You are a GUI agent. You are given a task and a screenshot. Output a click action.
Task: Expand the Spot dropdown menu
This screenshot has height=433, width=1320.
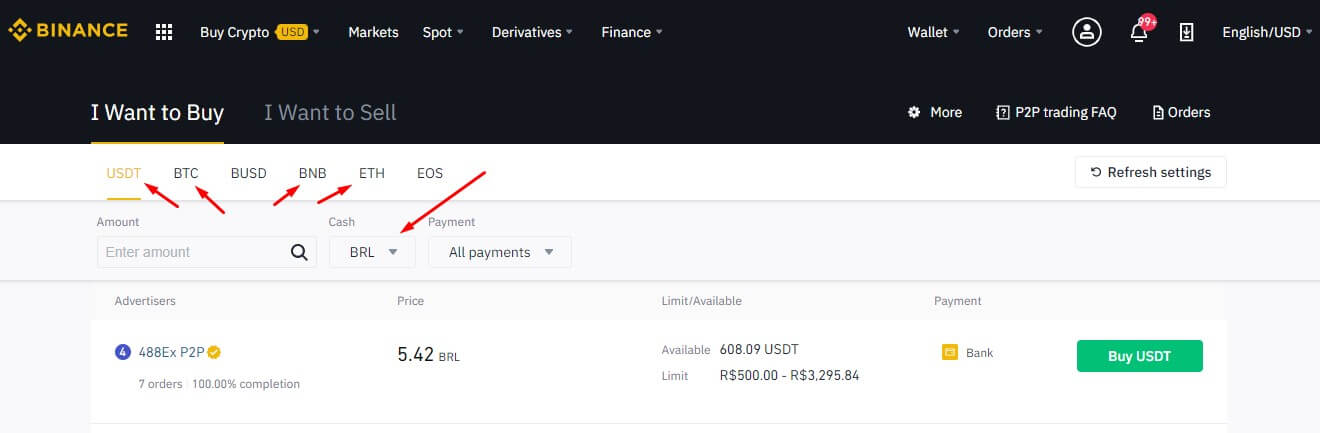pos(443,32)
